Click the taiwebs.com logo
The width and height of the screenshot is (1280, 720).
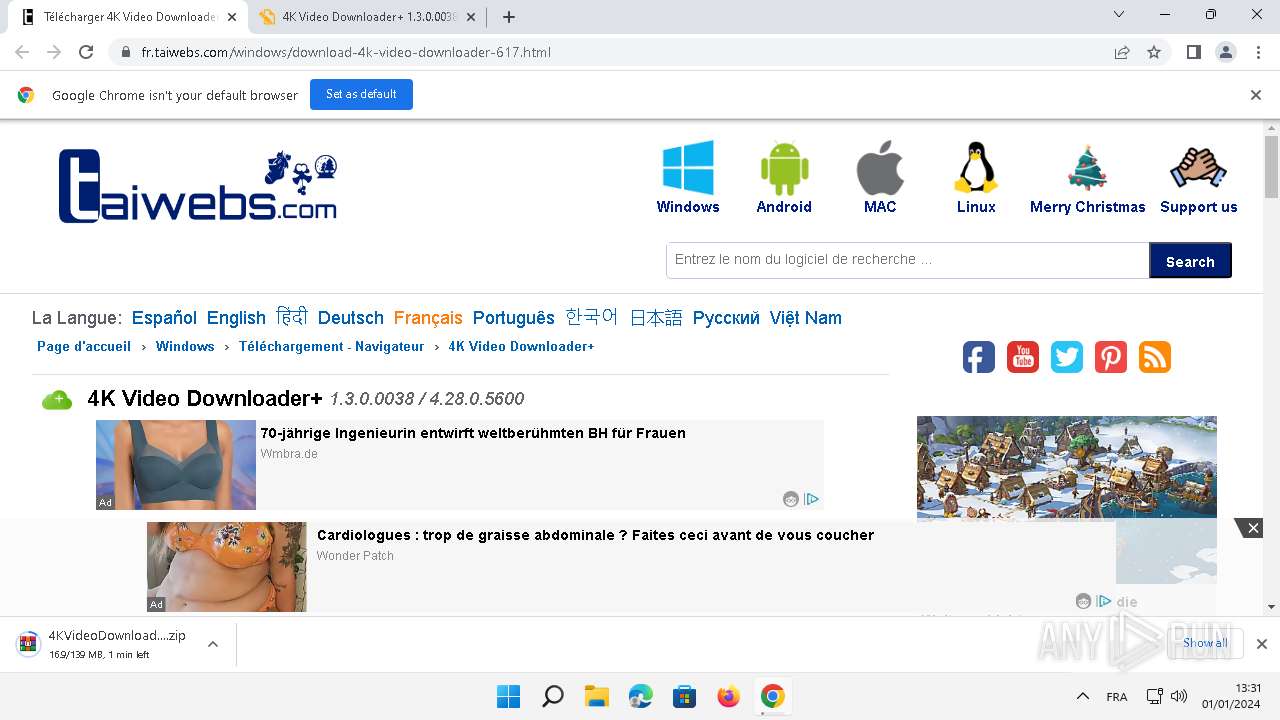coord(198,186)
